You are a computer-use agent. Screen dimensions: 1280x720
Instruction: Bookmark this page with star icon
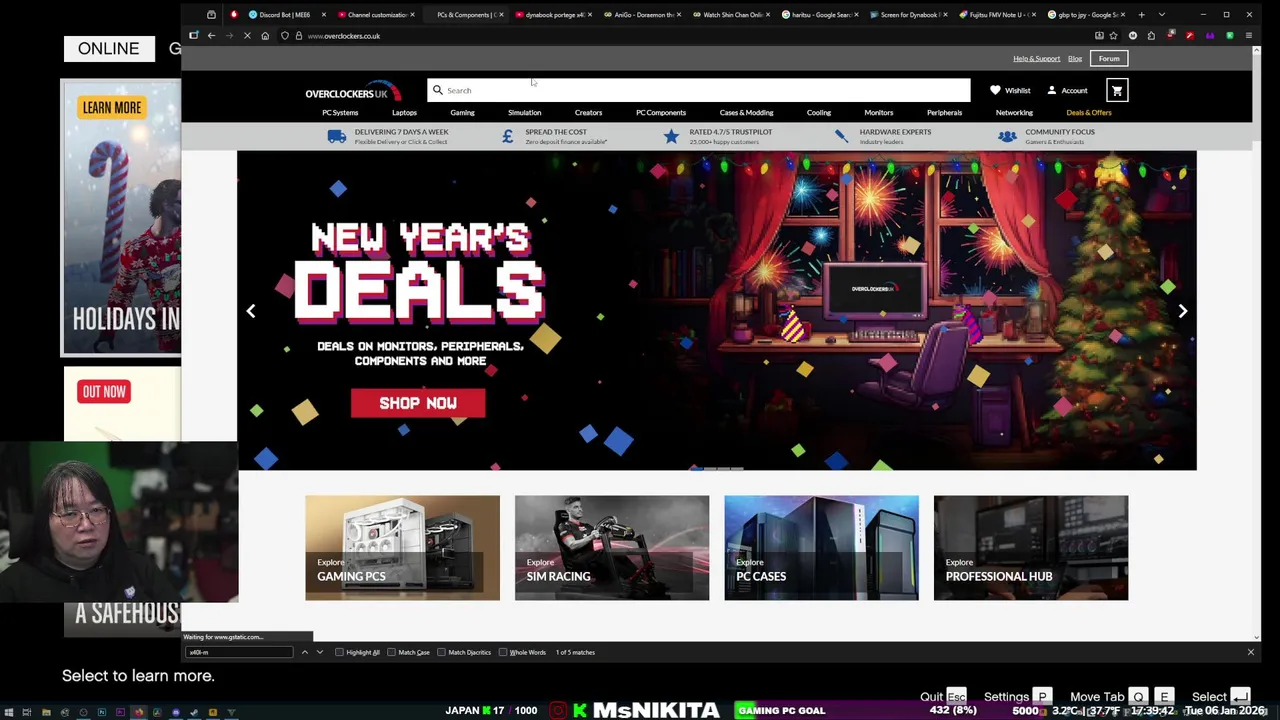point(1113,36)
